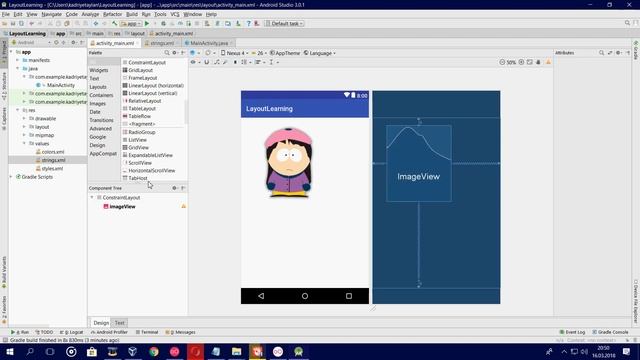Screen dimensions: 640x360
Task: Click the Clear All Constraints icon
Action: tap(217, 62)
